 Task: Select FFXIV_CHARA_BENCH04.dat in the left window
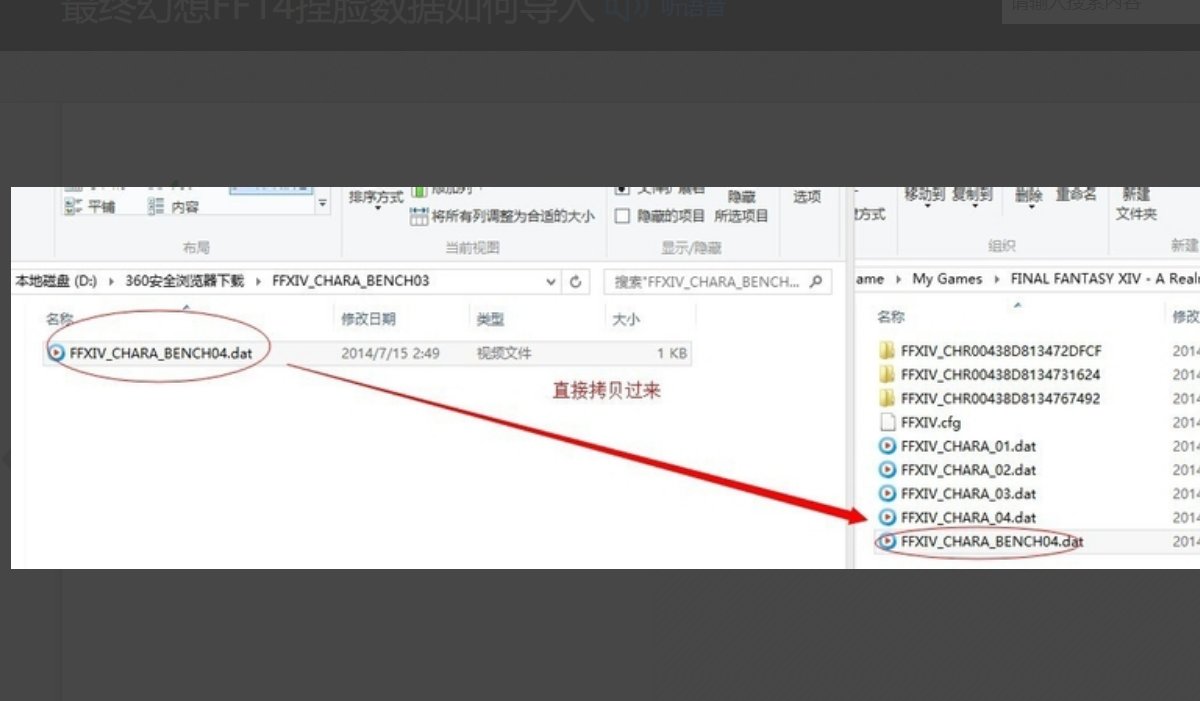(150, 353)
